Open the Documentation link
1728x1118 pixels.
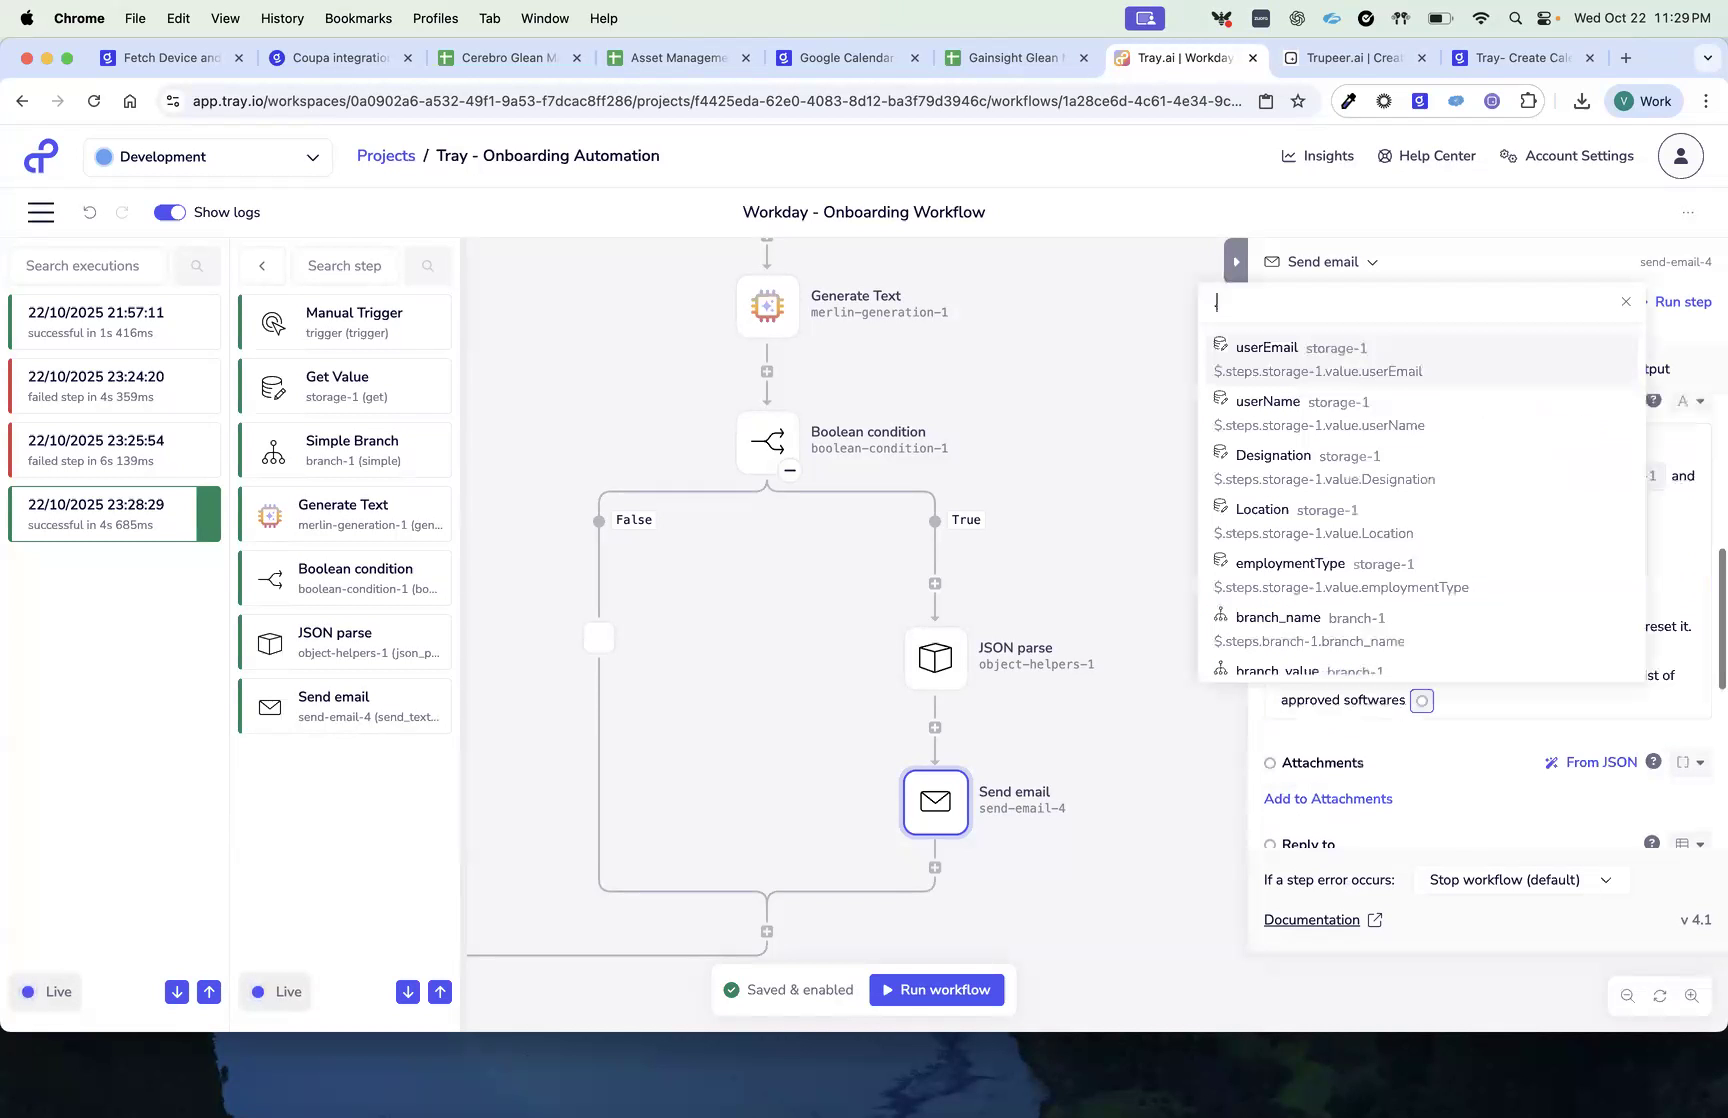[1311, 919]
